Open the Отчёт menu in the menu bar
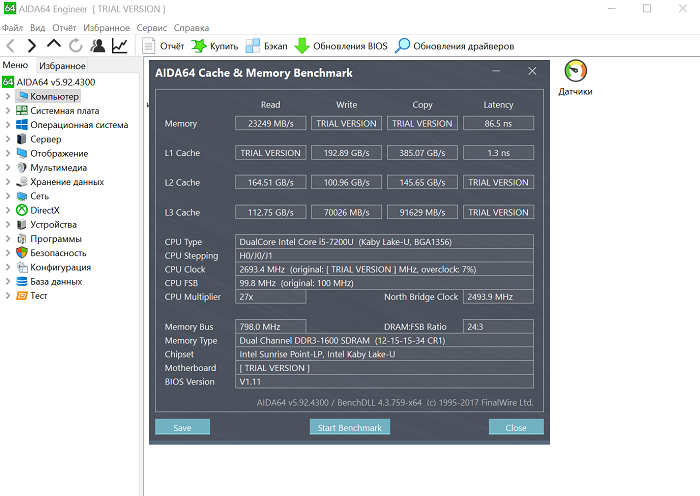 coord(64,28)
